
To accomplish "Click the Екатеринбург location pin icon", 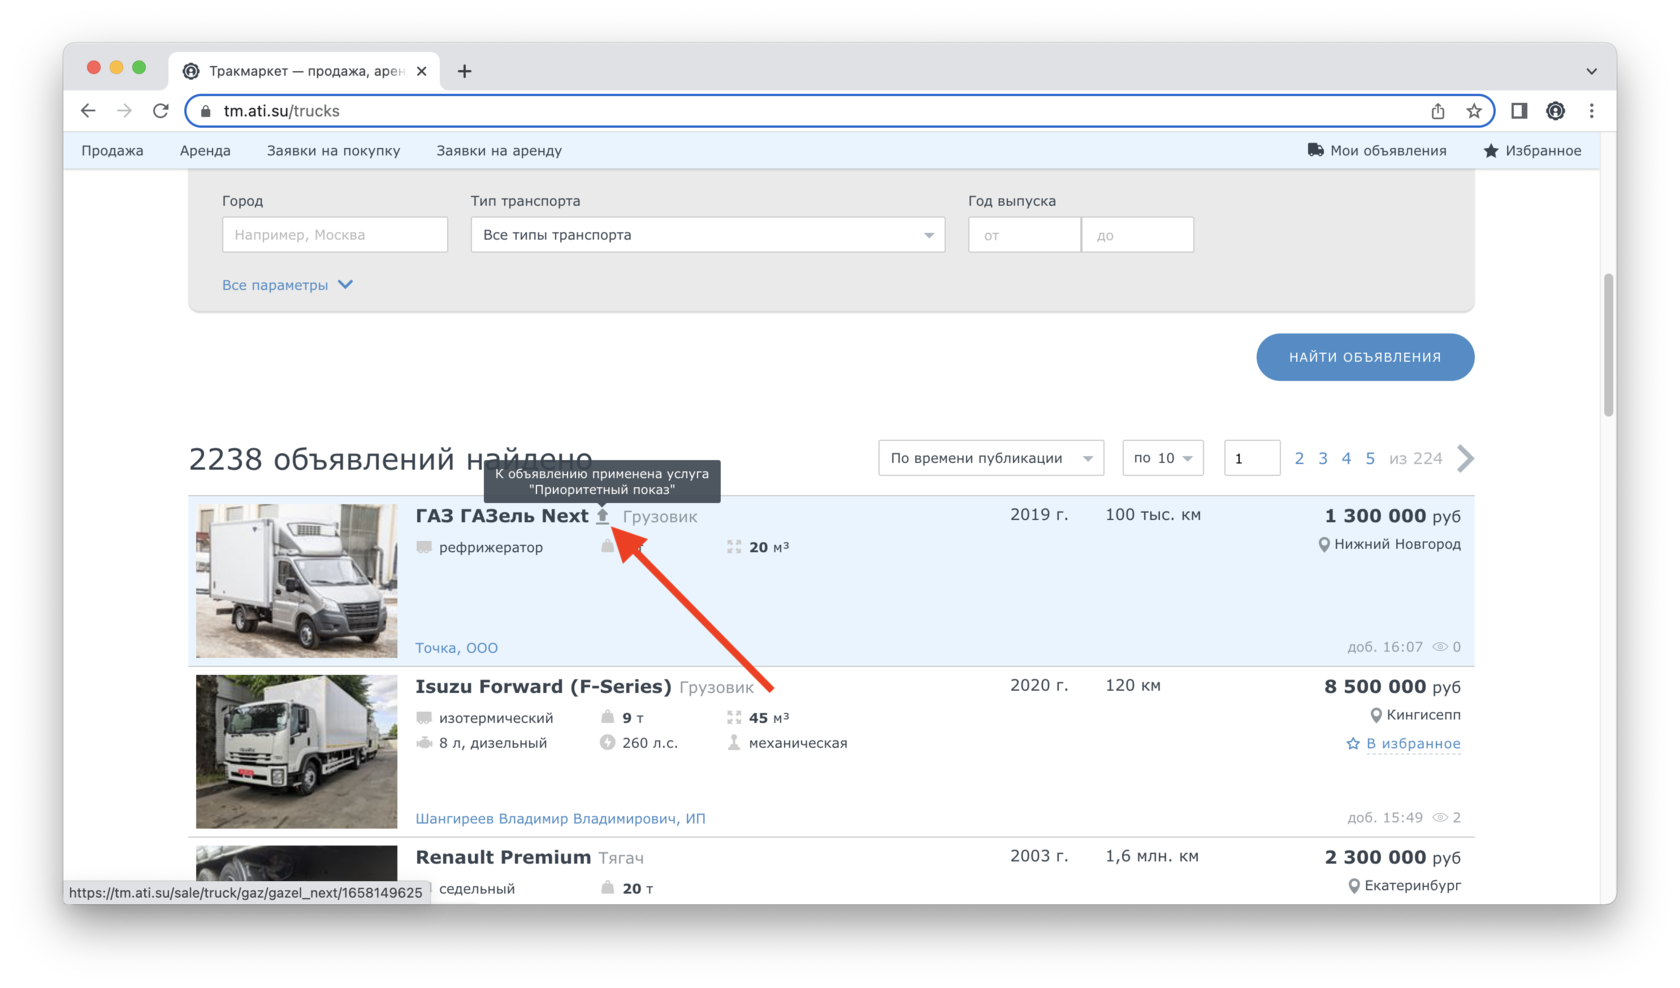I will click(x=1354, y=886).
